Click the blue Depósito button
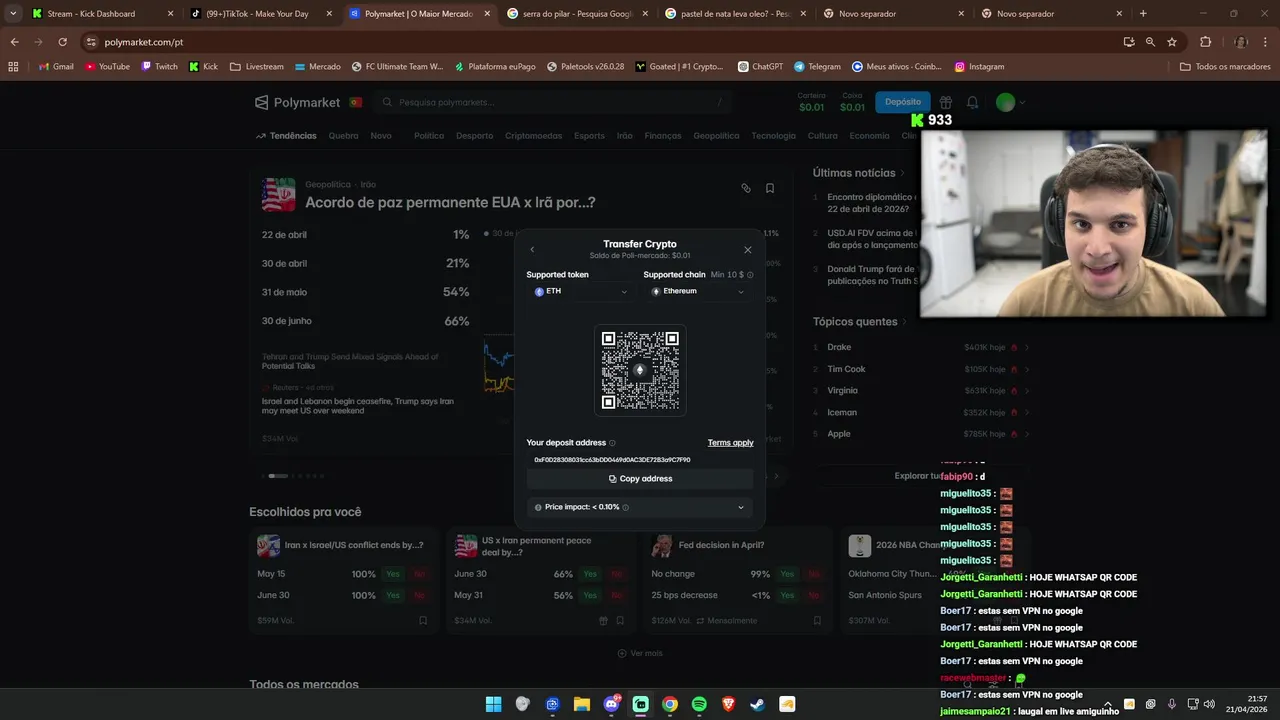The height and width of the screenshot is (720, 1280). click(903, 102)
